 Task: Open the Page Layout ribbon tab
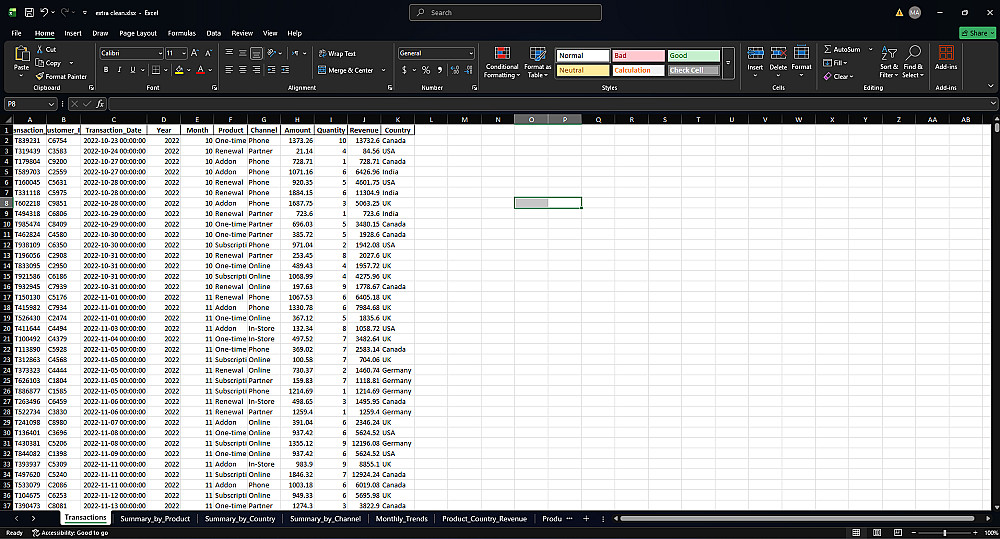138,33
